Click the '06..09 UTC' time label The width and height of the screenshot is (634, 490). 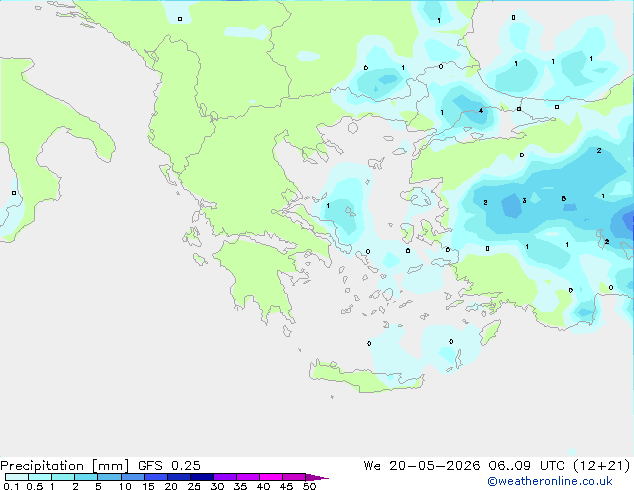[526, 466]
